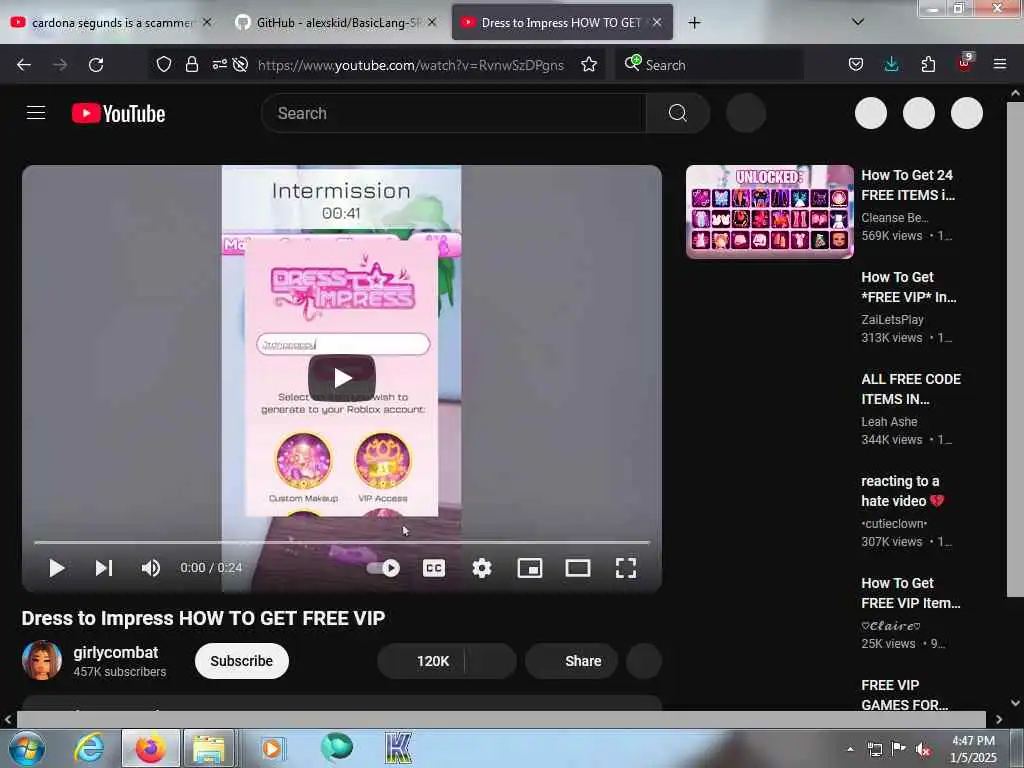The width and height of the screenshot is (1024, 768).
Task: Focus the Firefox Search box
Action: 709,65
